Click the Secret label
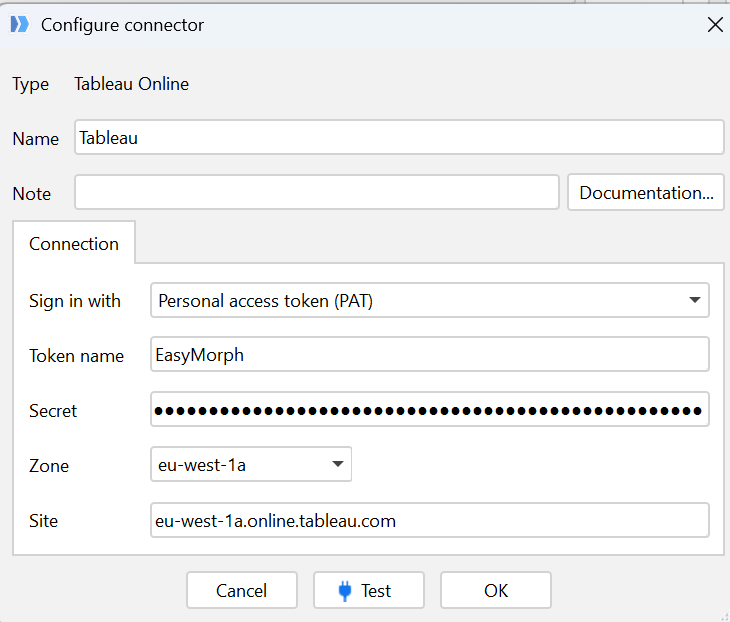Viewport: 730px width, 622px height. 53,411
